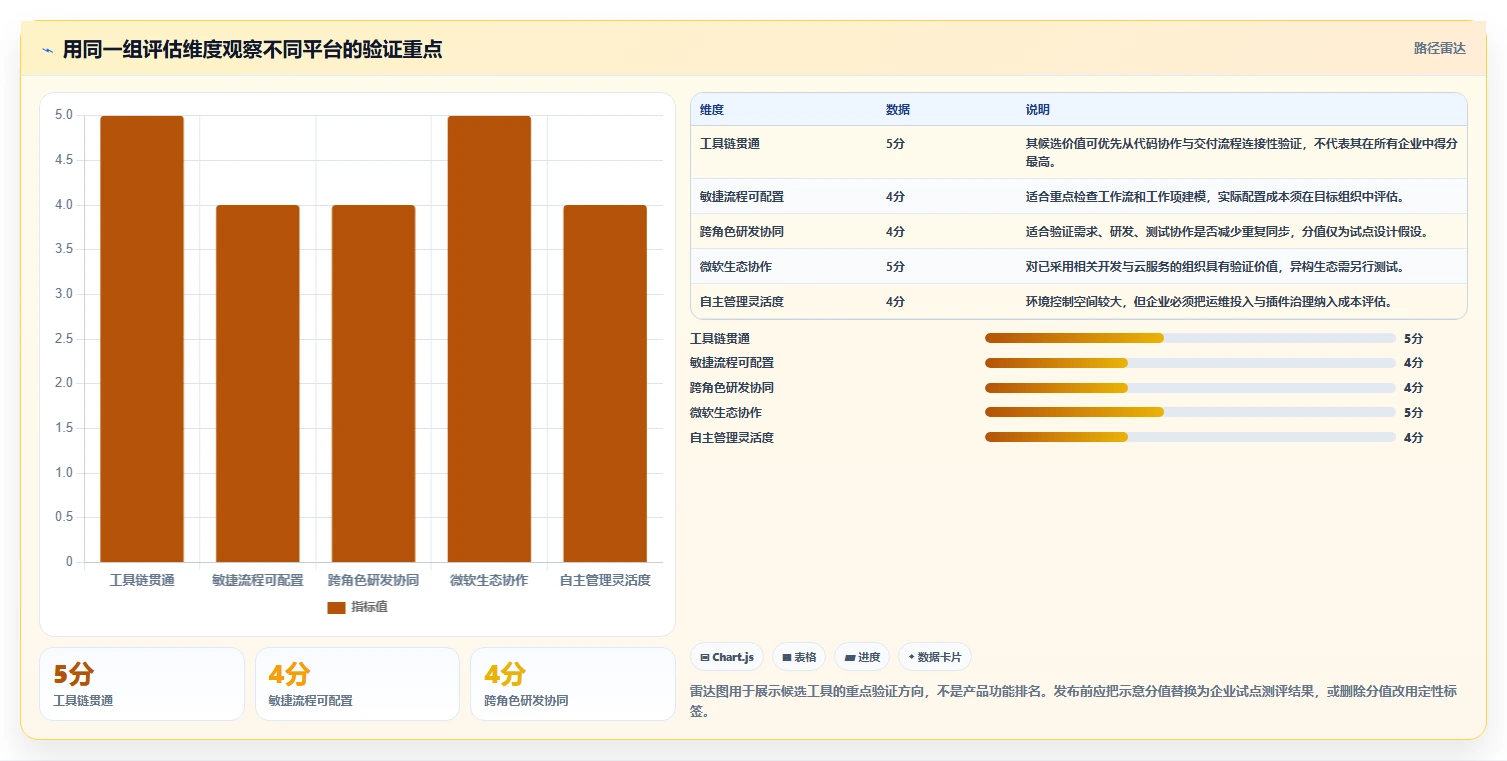1507x761 pixels.
Task: Open the Chart.js tag chip
Action: pyautogui.click(x=727, y=657)
